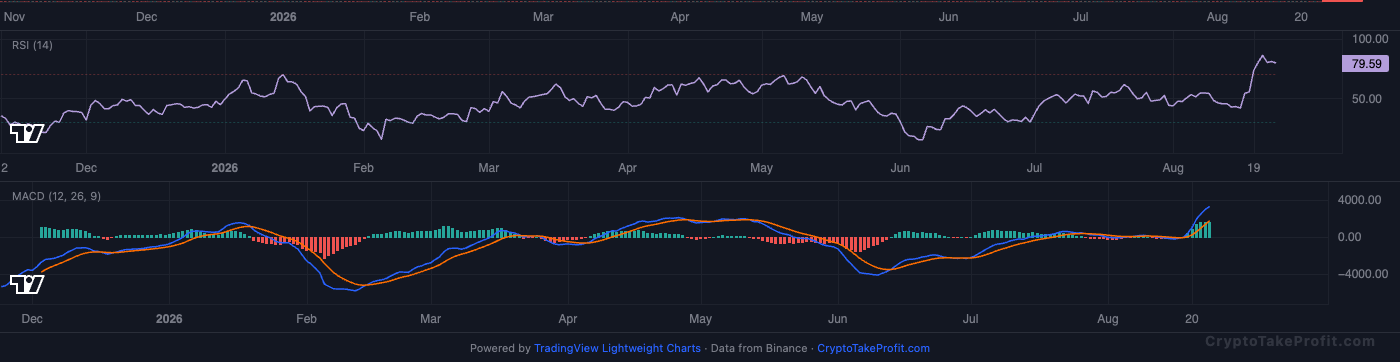Click 'Apr' on the RSI pane time axis
The image size is (1400, 362).
click(628, 168)
